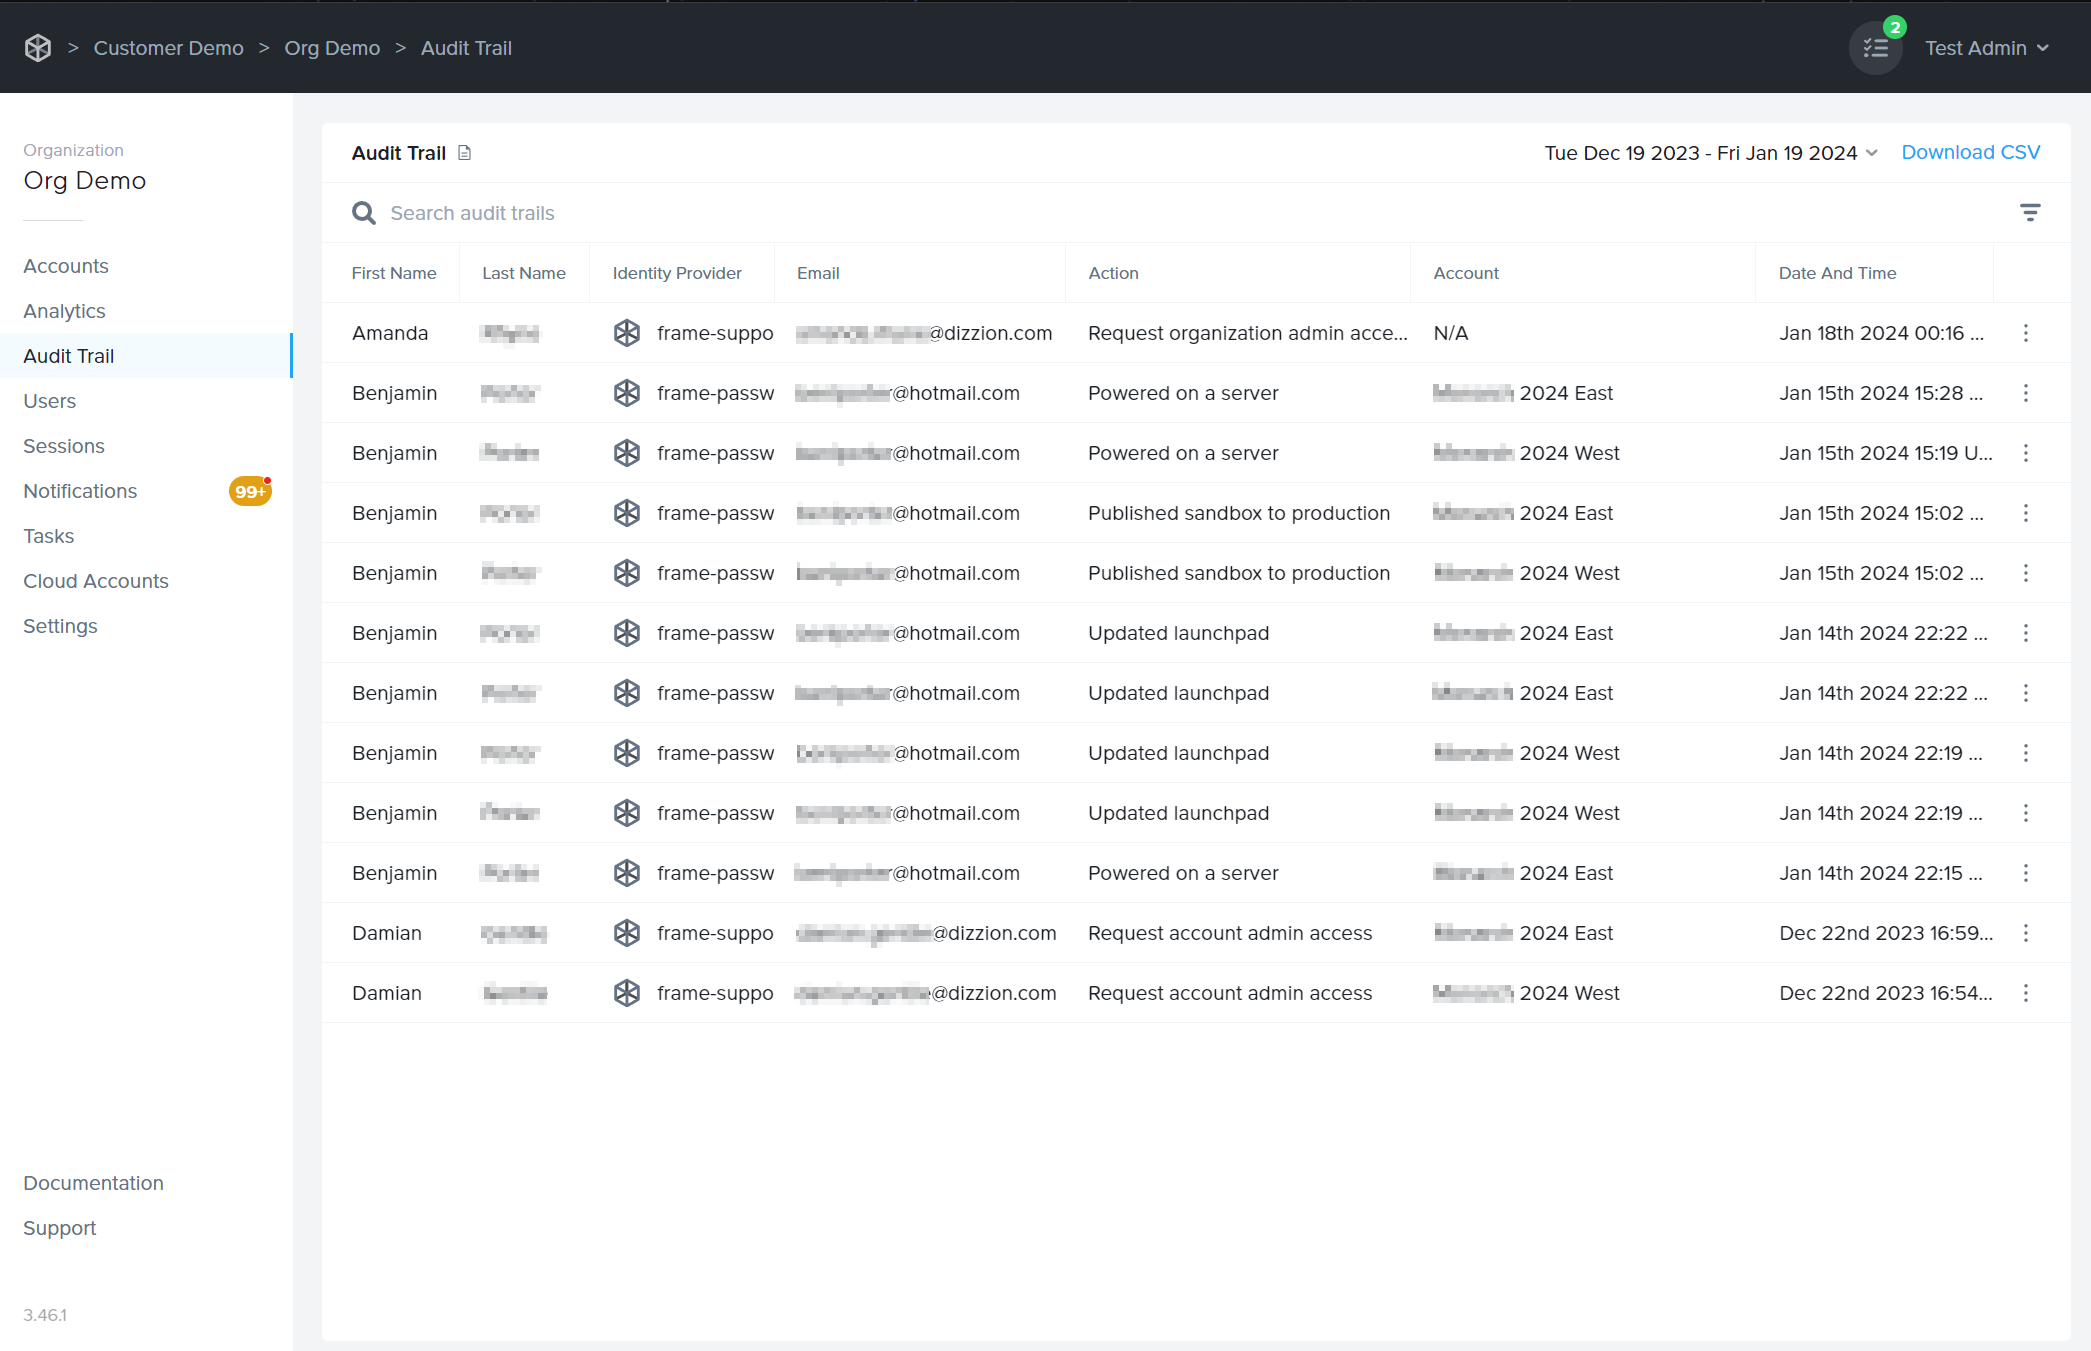This screenshot has width=2091, height=1351.
Task: Open the filter icon in search bar
Action: (2029, 212)
